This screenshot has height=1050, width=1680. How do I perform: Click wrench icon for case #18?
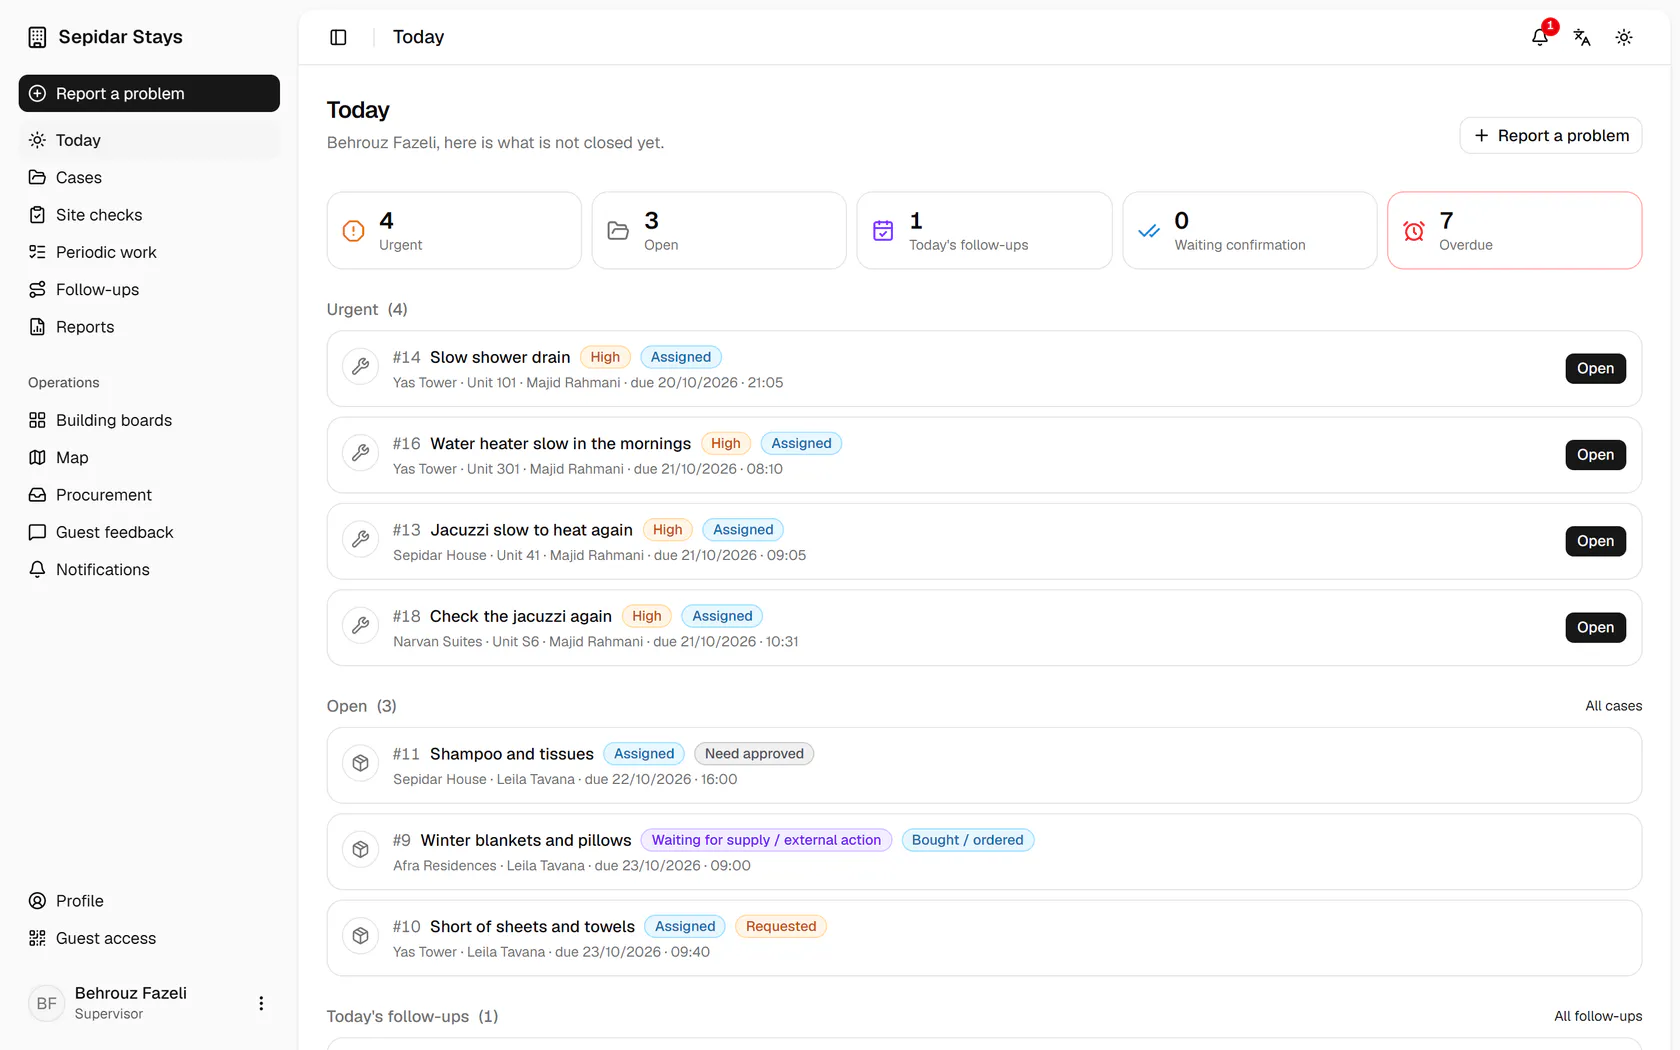pos(361,627)
